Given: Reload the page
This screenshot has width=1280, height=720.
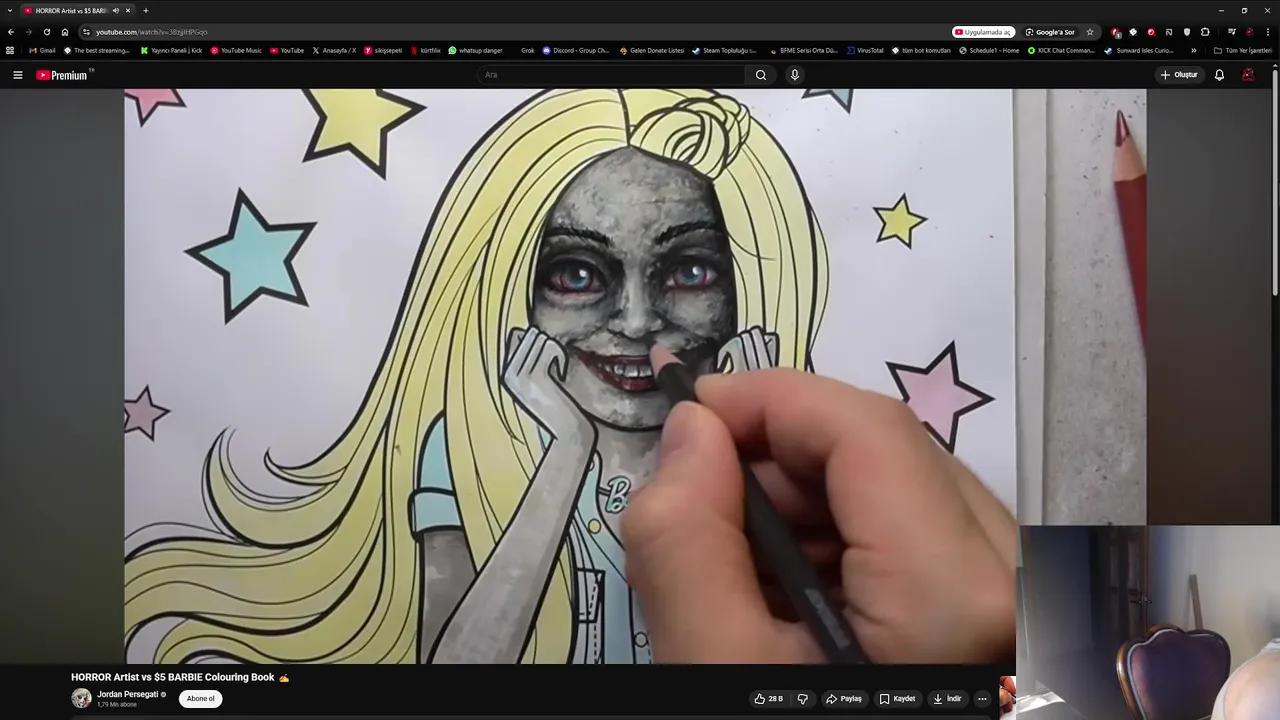Looking at the screenshot, I should pyautogui.click(x=47, y=32).
